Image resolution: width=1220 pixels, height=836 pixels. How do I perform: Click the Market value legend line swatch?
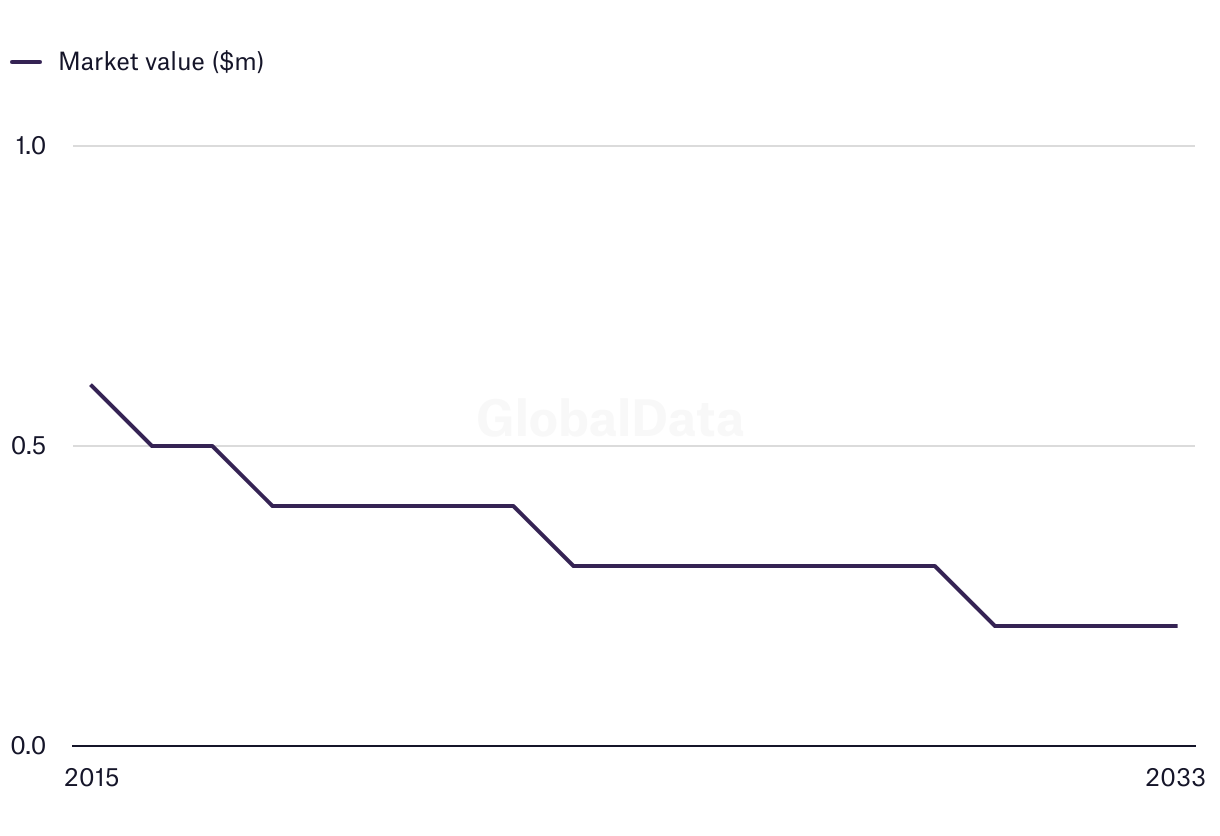click(26, 62)
